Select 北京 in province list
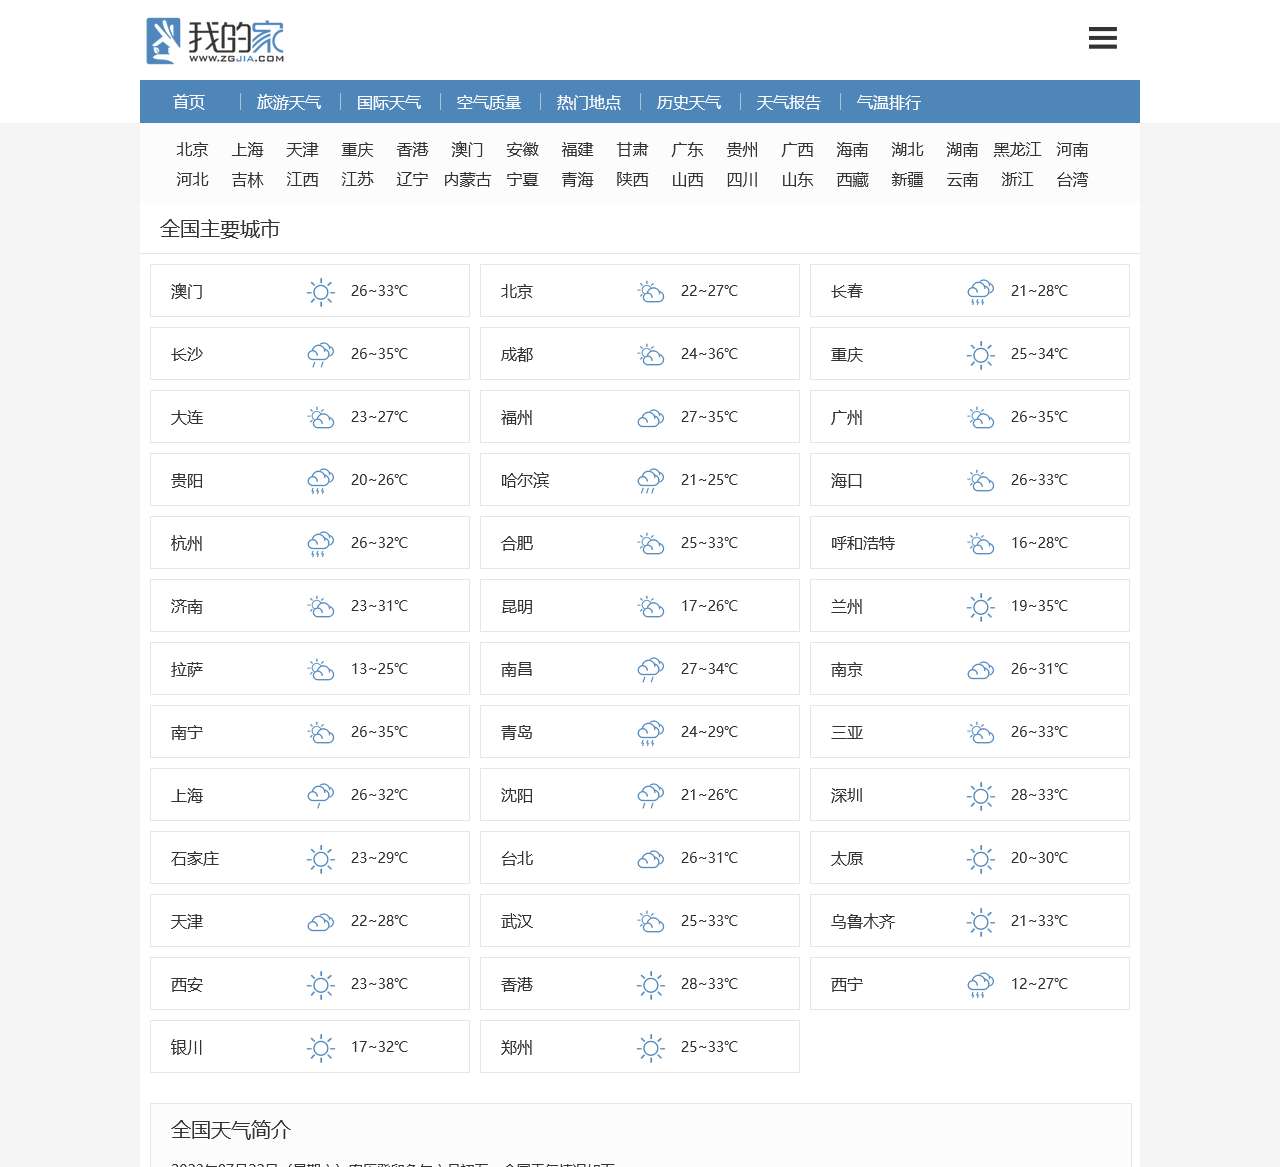Screen dimensions: 1280x1167 [x=192, y=149]
